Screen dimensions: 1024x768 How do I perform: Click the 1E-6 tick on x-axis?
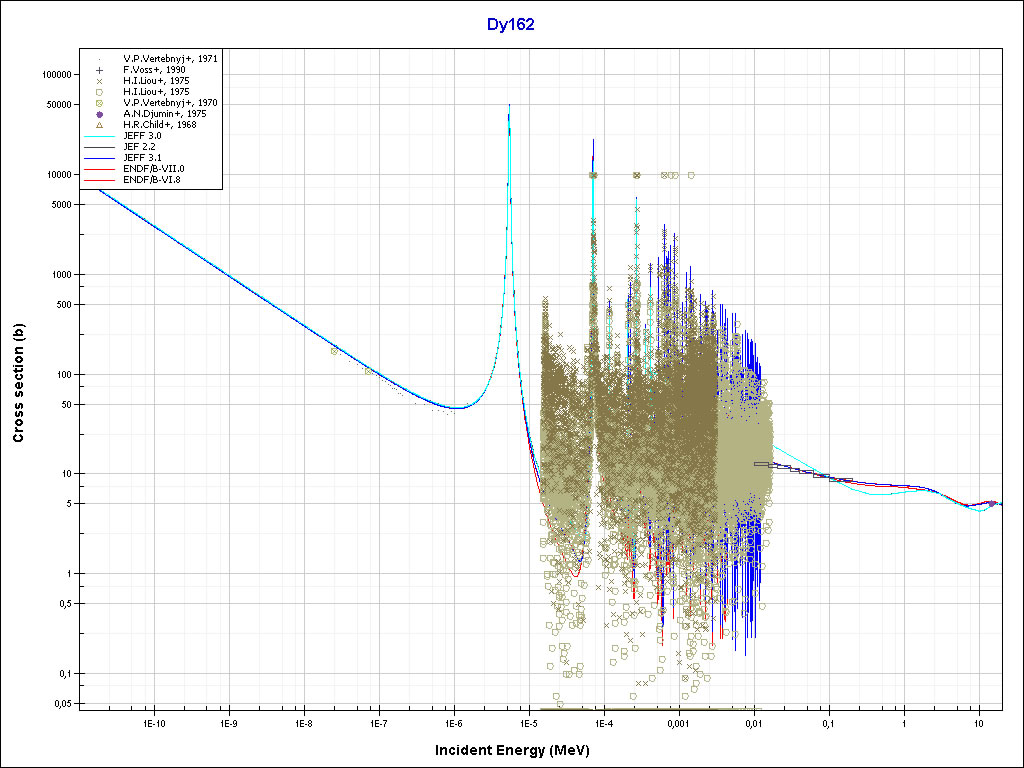(453, 722)
